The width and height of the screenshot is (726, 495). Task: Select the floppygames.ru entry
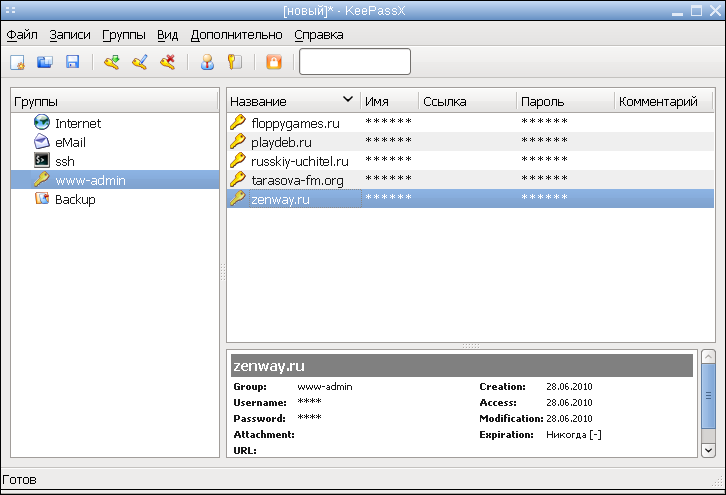pyautogui.click(x=295, y=123)
